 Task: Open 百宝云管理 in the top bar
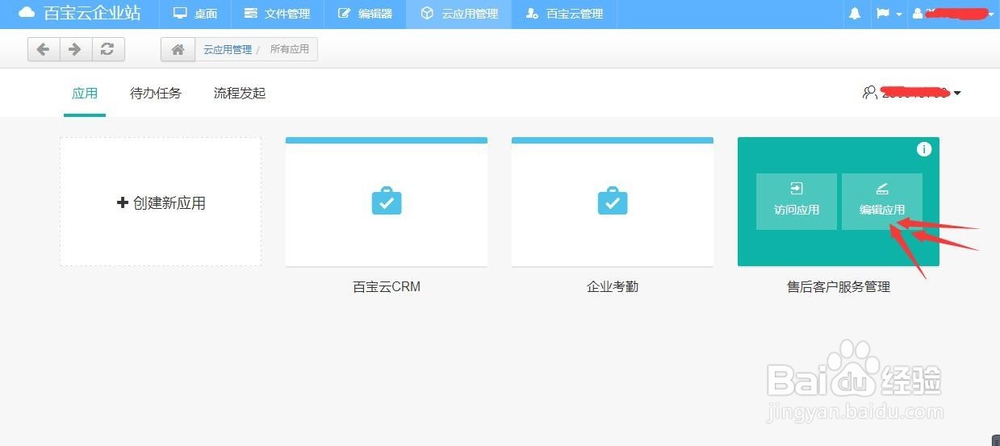564,14
